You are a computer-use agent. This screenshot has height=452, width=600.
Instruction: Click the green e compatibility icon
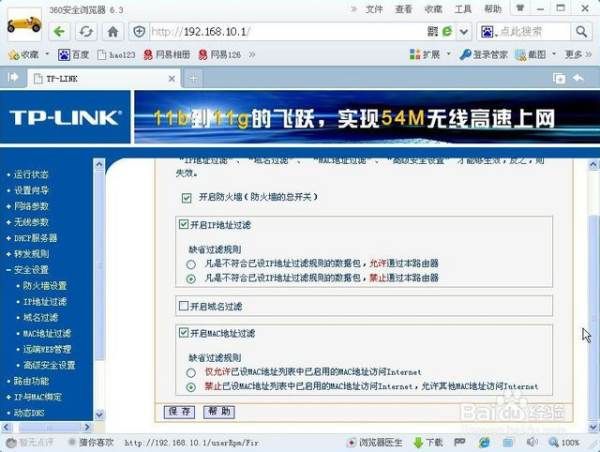click(x=447, y=31)
